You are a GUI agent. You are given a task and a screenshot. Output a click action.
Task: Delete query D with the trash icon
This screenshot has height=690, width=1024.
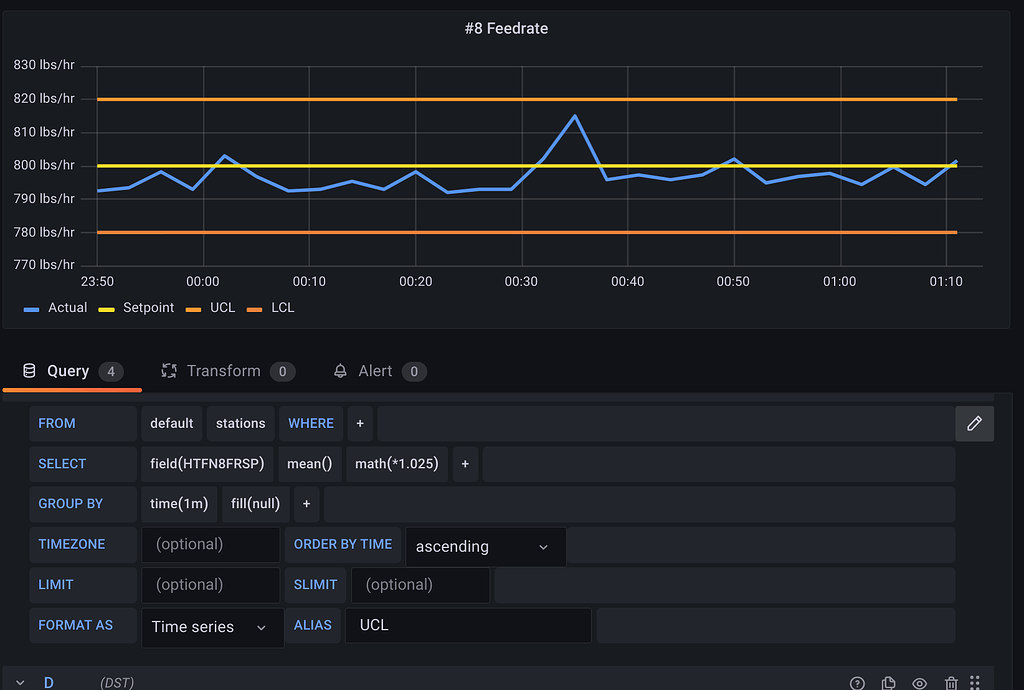952,683
